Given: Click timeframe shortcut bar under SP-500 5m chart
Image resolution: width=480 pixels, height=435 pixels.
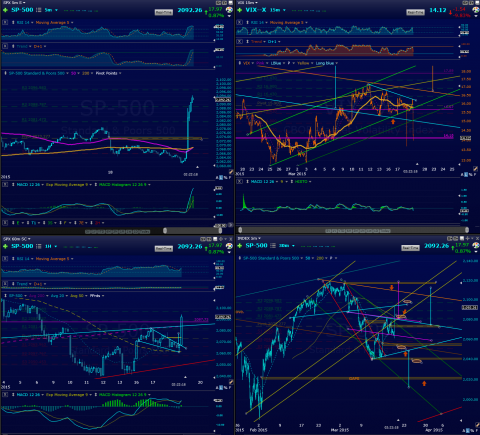Looking at the screenshot, I should [117, 231].
